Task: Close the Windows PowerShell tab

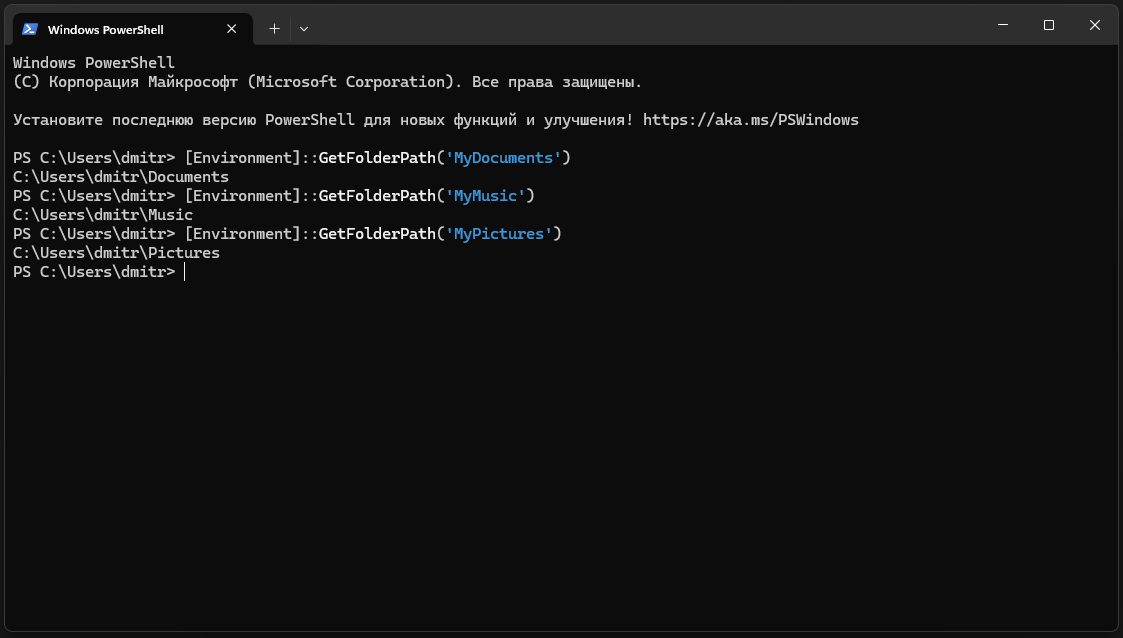Action: point(232,29)
